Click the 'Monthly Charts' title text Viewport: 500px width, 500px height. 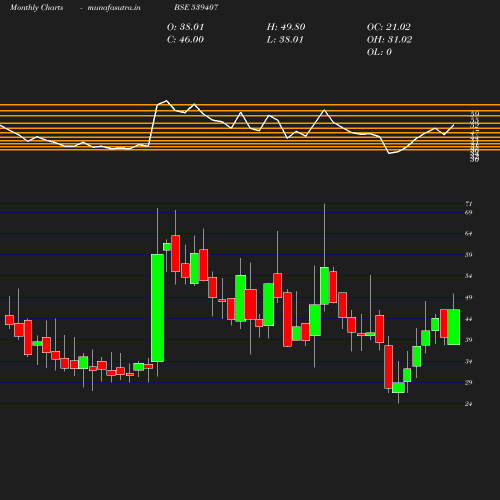(36, 7)
